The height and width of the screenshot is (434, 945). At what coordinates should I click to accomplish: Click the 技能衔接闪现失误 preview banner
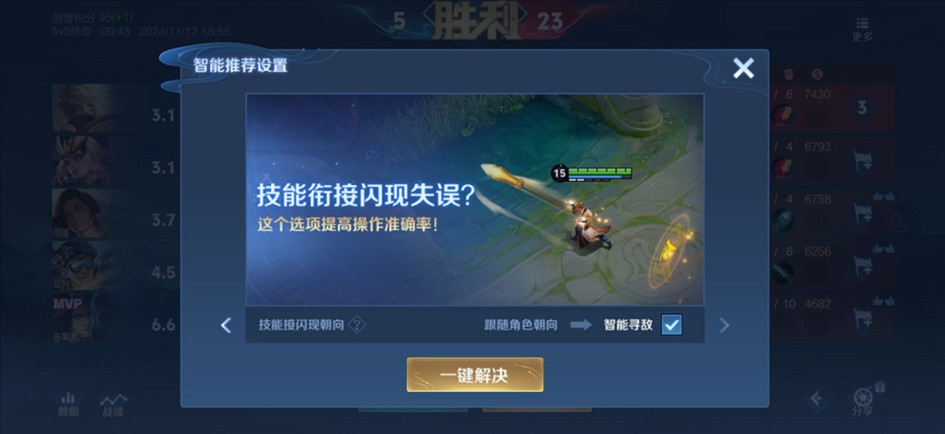[475, 200]
